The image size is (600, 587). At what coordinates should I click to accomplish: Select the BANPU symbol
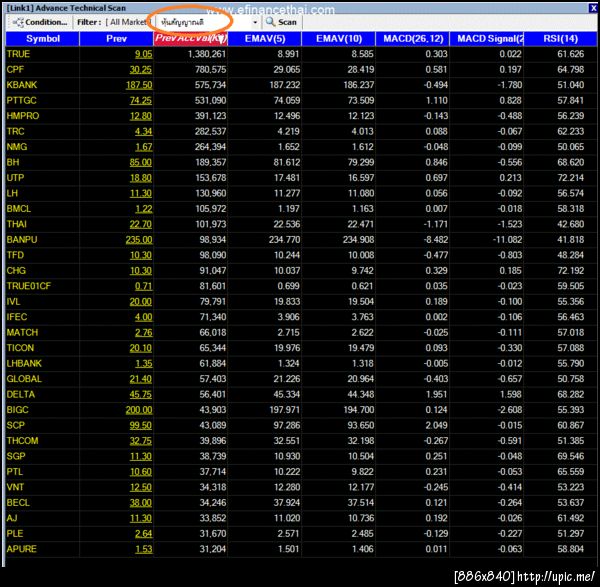point(22,240)
